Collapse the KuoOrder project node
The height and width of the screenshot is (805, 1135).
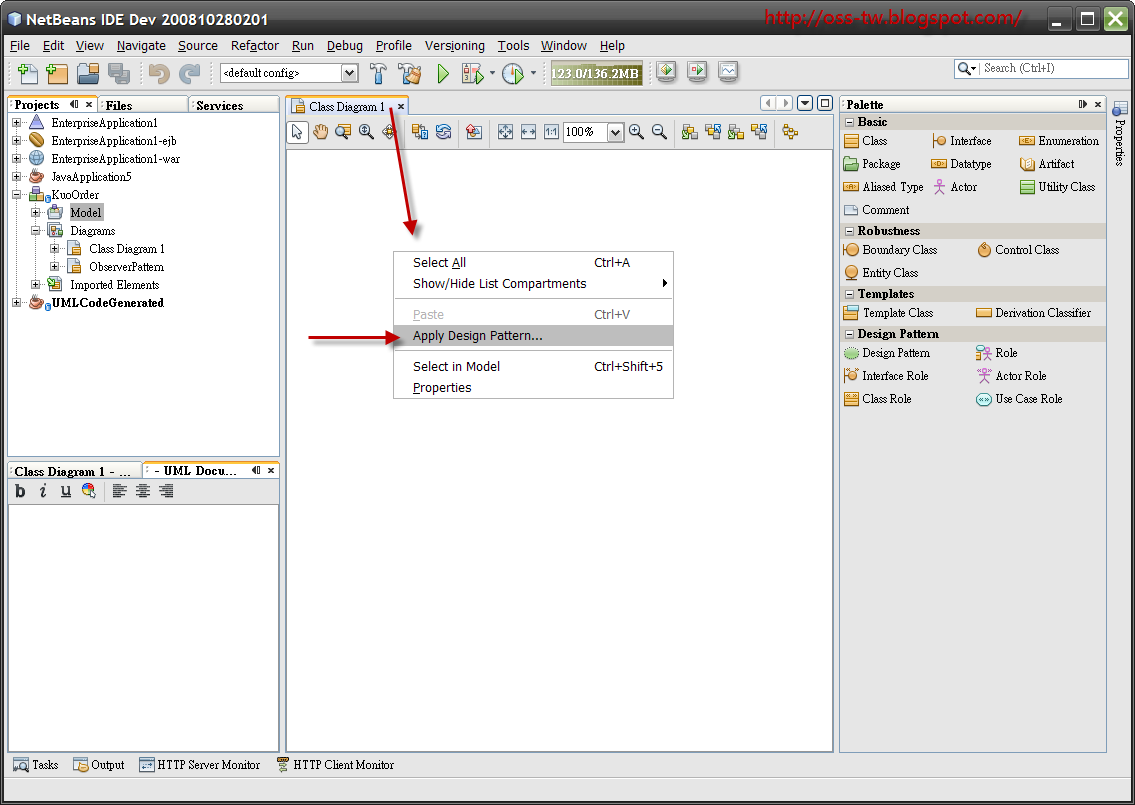[x=17, y=195]
